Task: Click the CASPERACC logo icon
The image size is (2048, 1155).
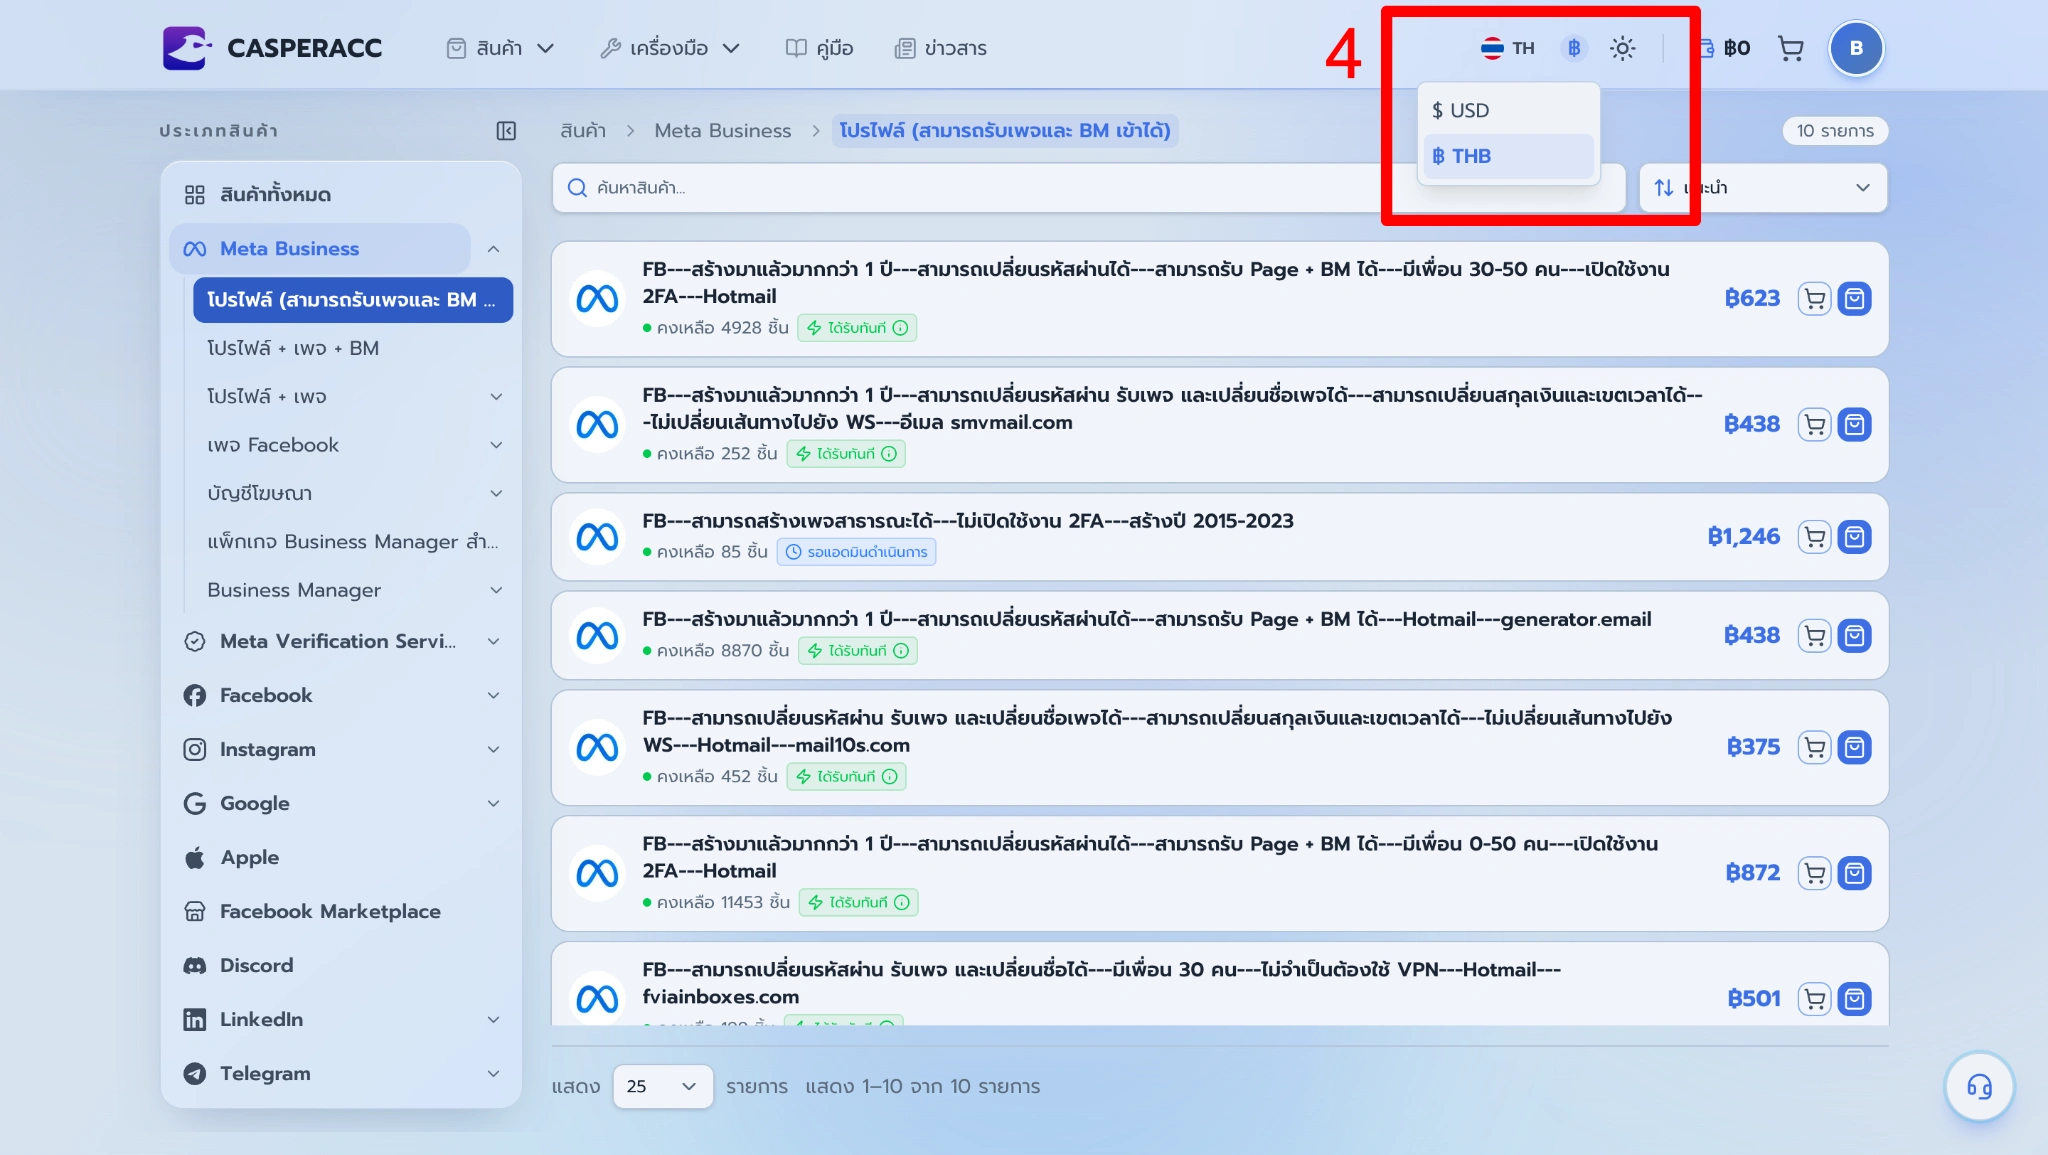Action: 187,48
